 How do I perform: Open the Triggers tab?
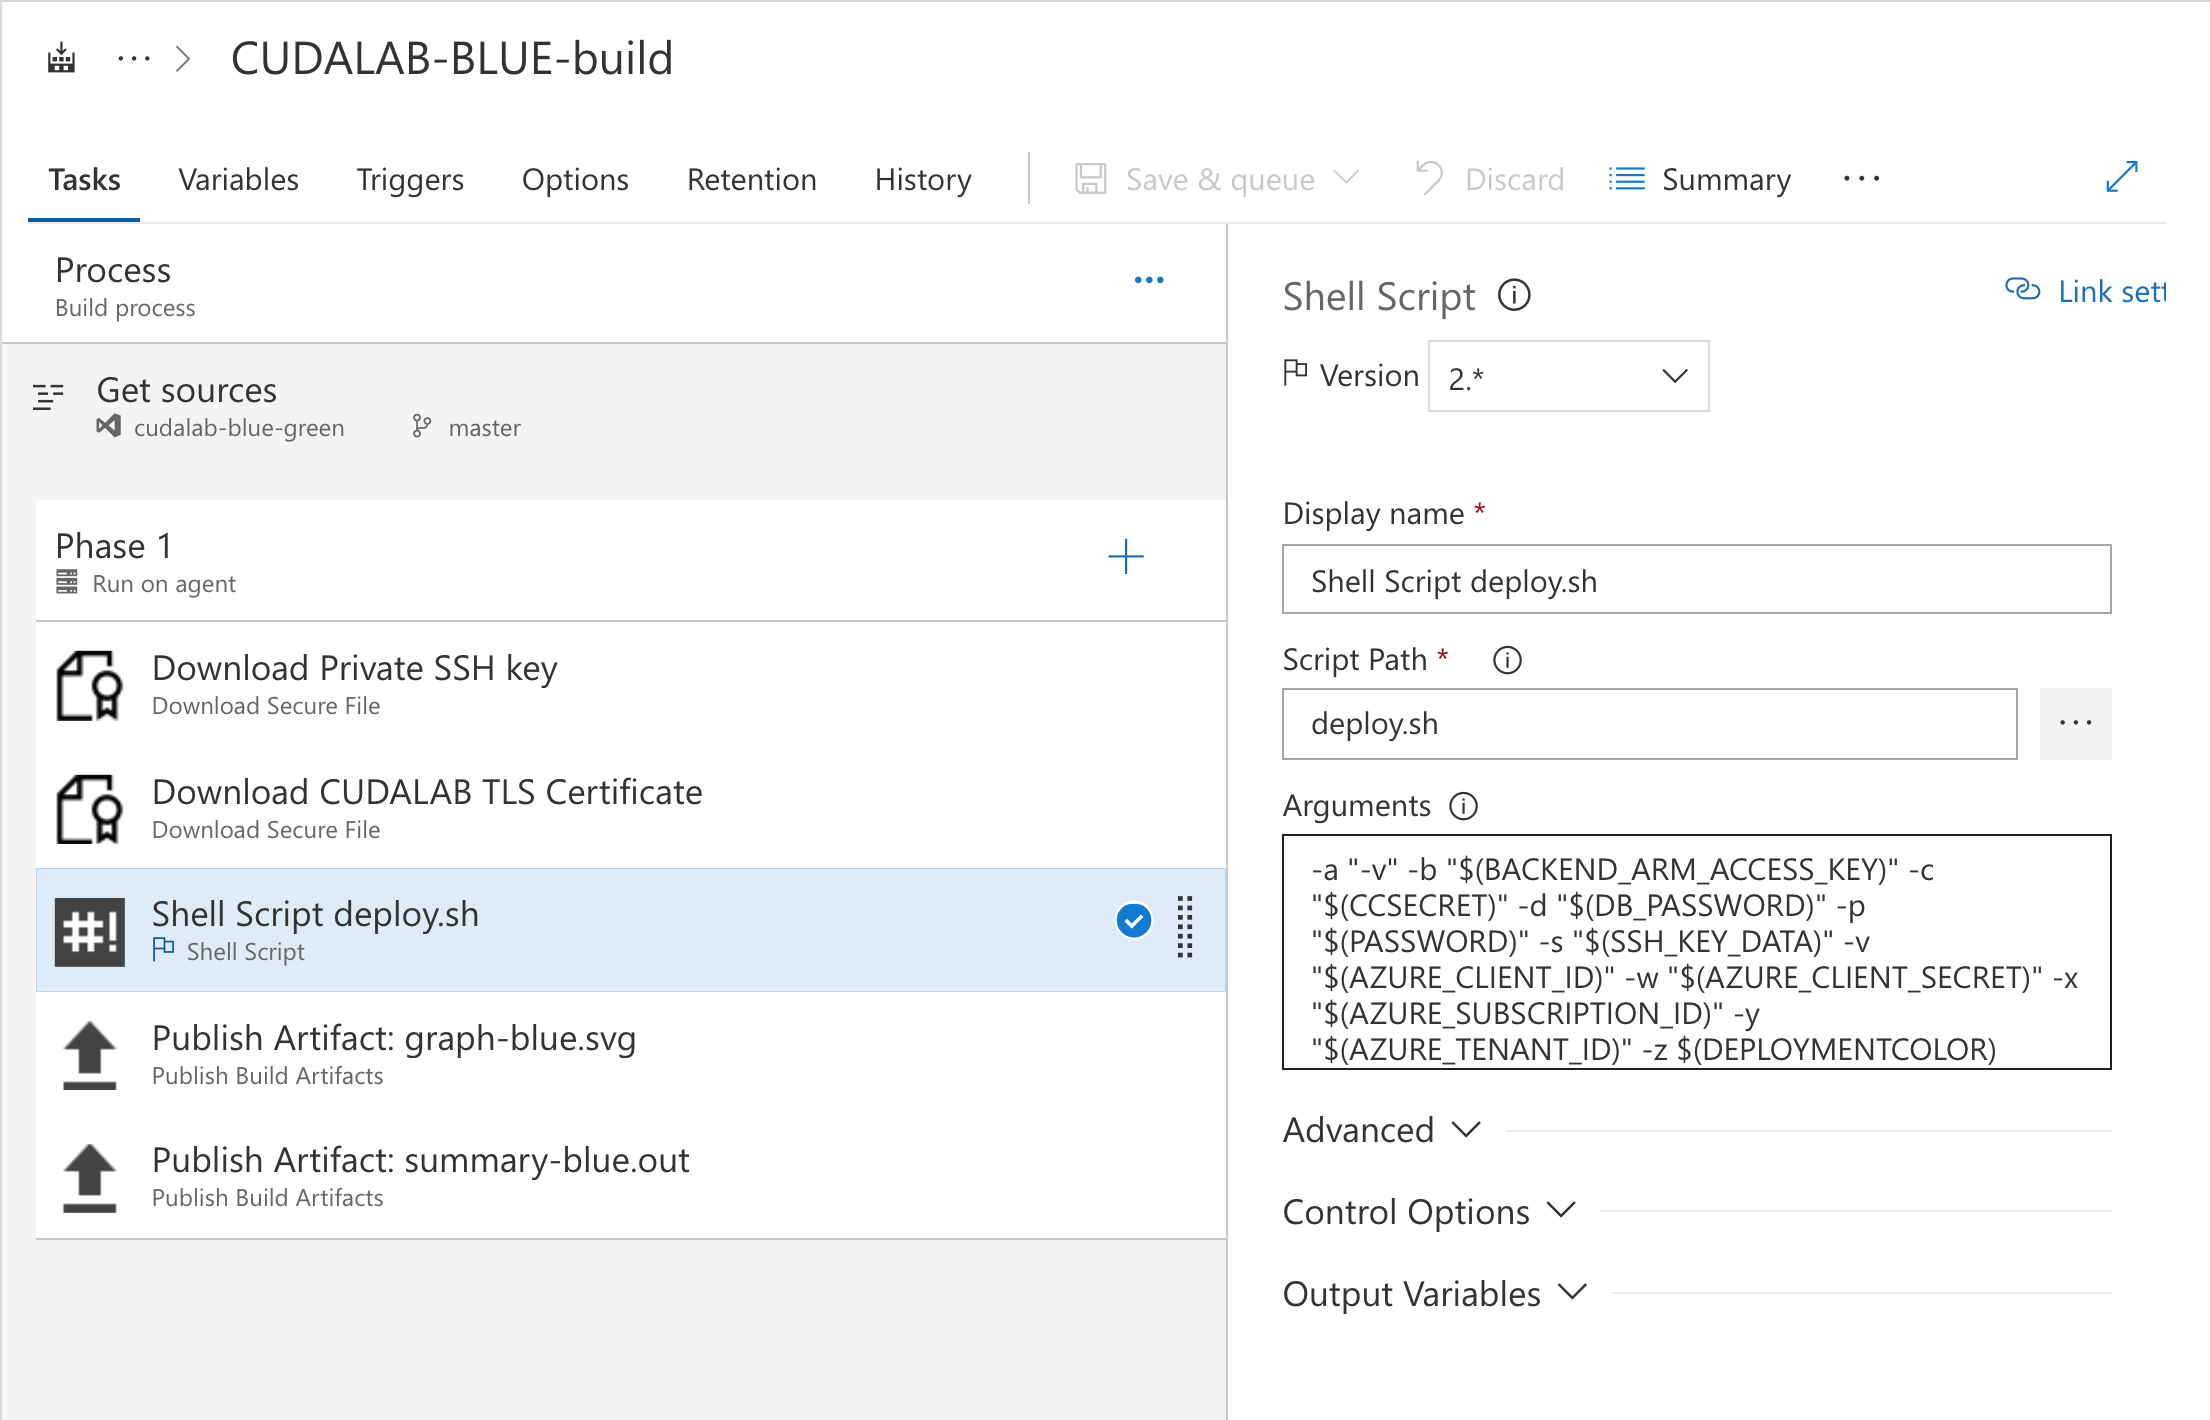click(x=410, y=180)
